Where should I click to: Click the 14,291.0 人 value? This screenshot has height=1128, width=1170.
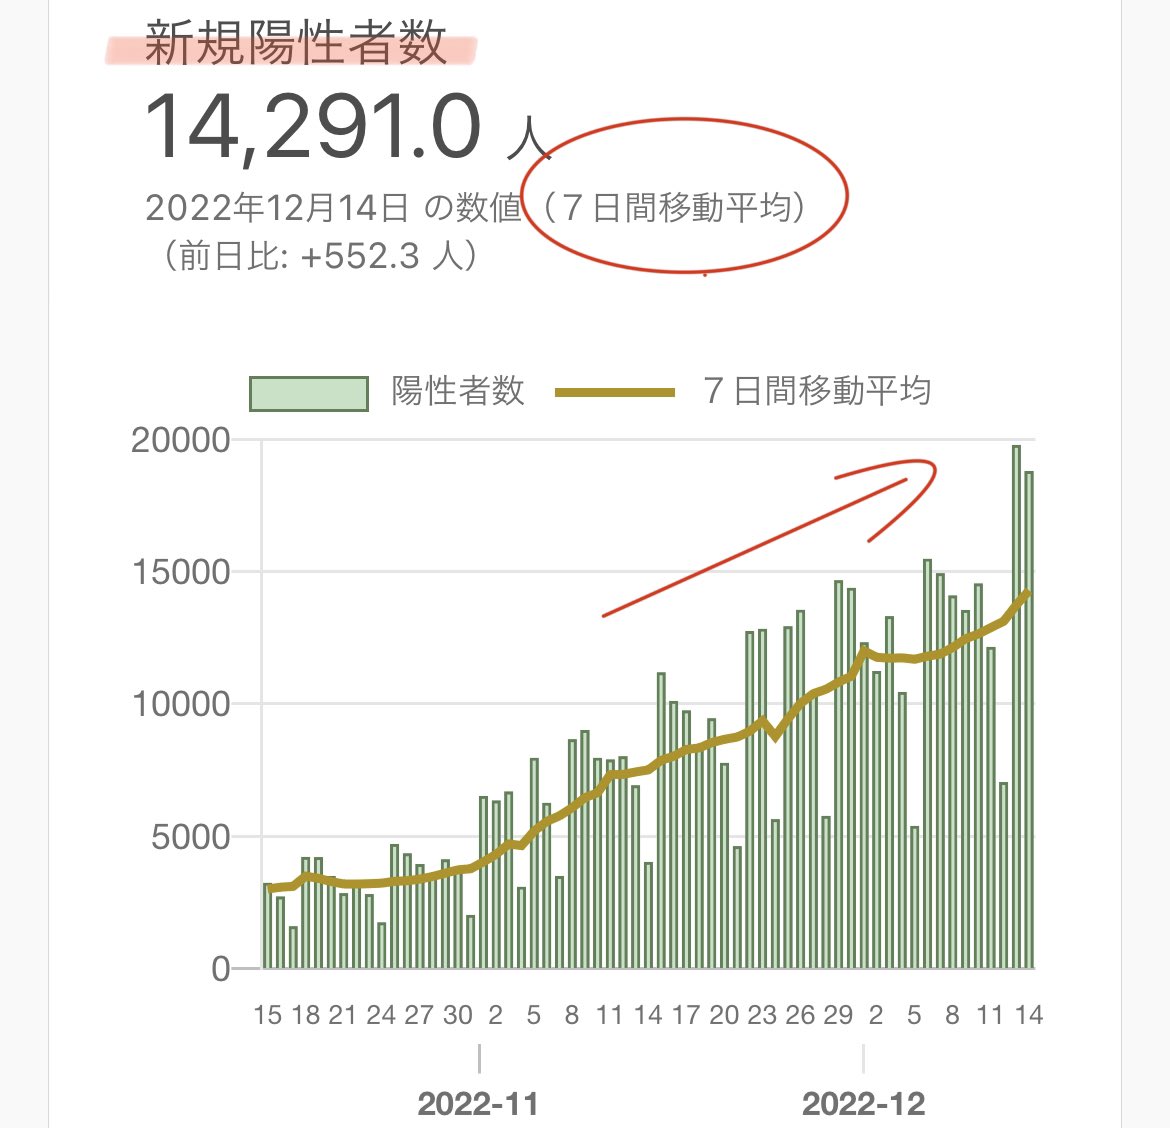[347, 128]
